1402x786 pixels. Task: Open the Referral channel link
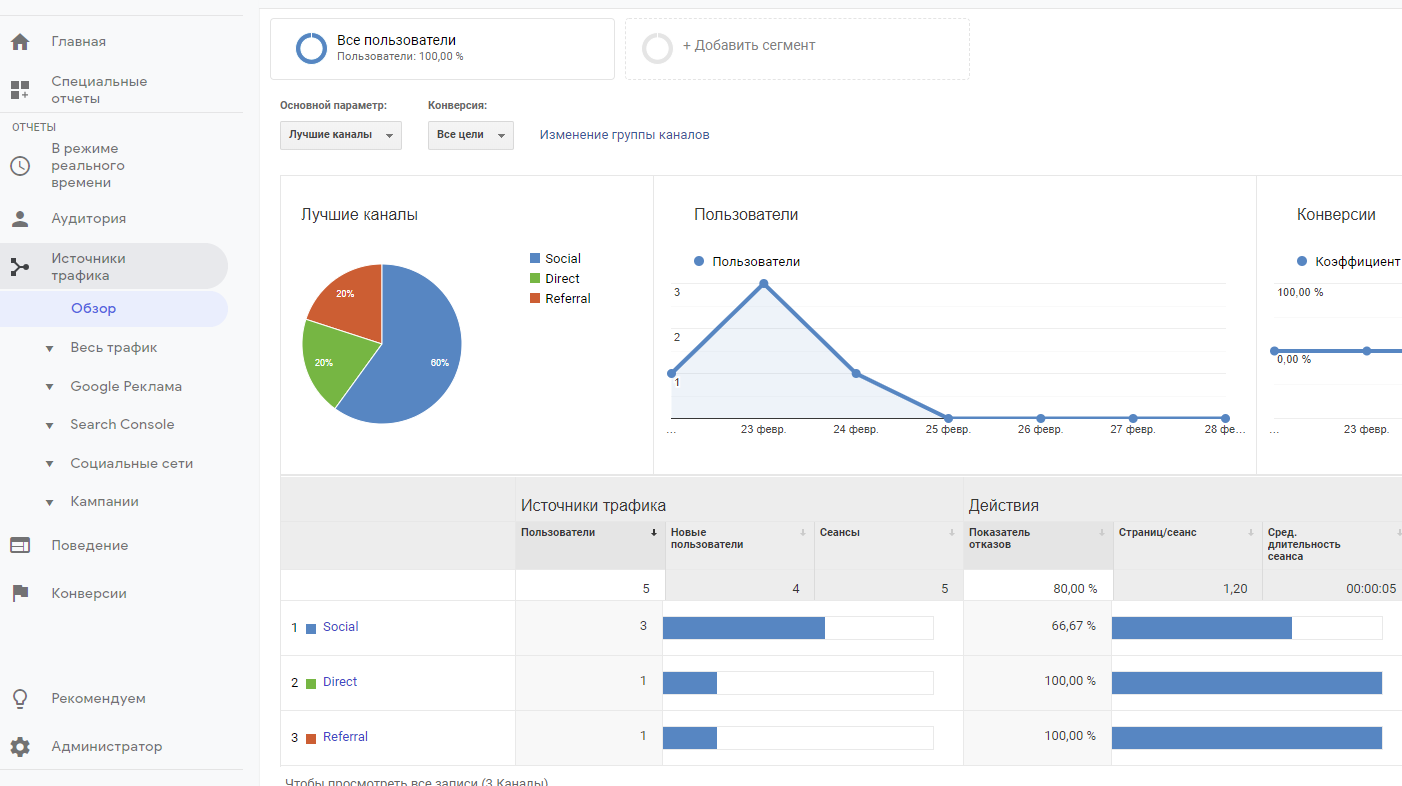345,737
